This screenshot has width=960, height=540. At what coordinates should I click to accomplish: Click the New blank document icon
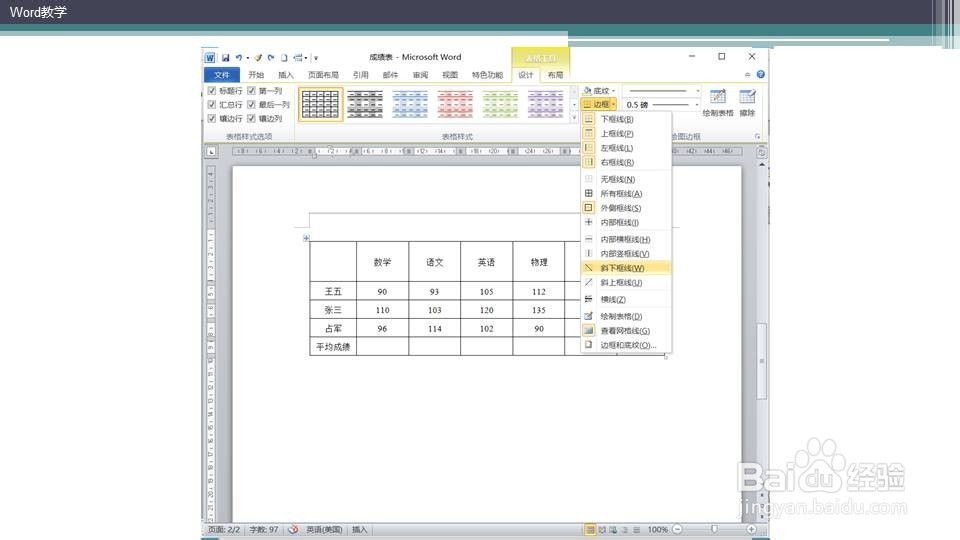point(284,58)
